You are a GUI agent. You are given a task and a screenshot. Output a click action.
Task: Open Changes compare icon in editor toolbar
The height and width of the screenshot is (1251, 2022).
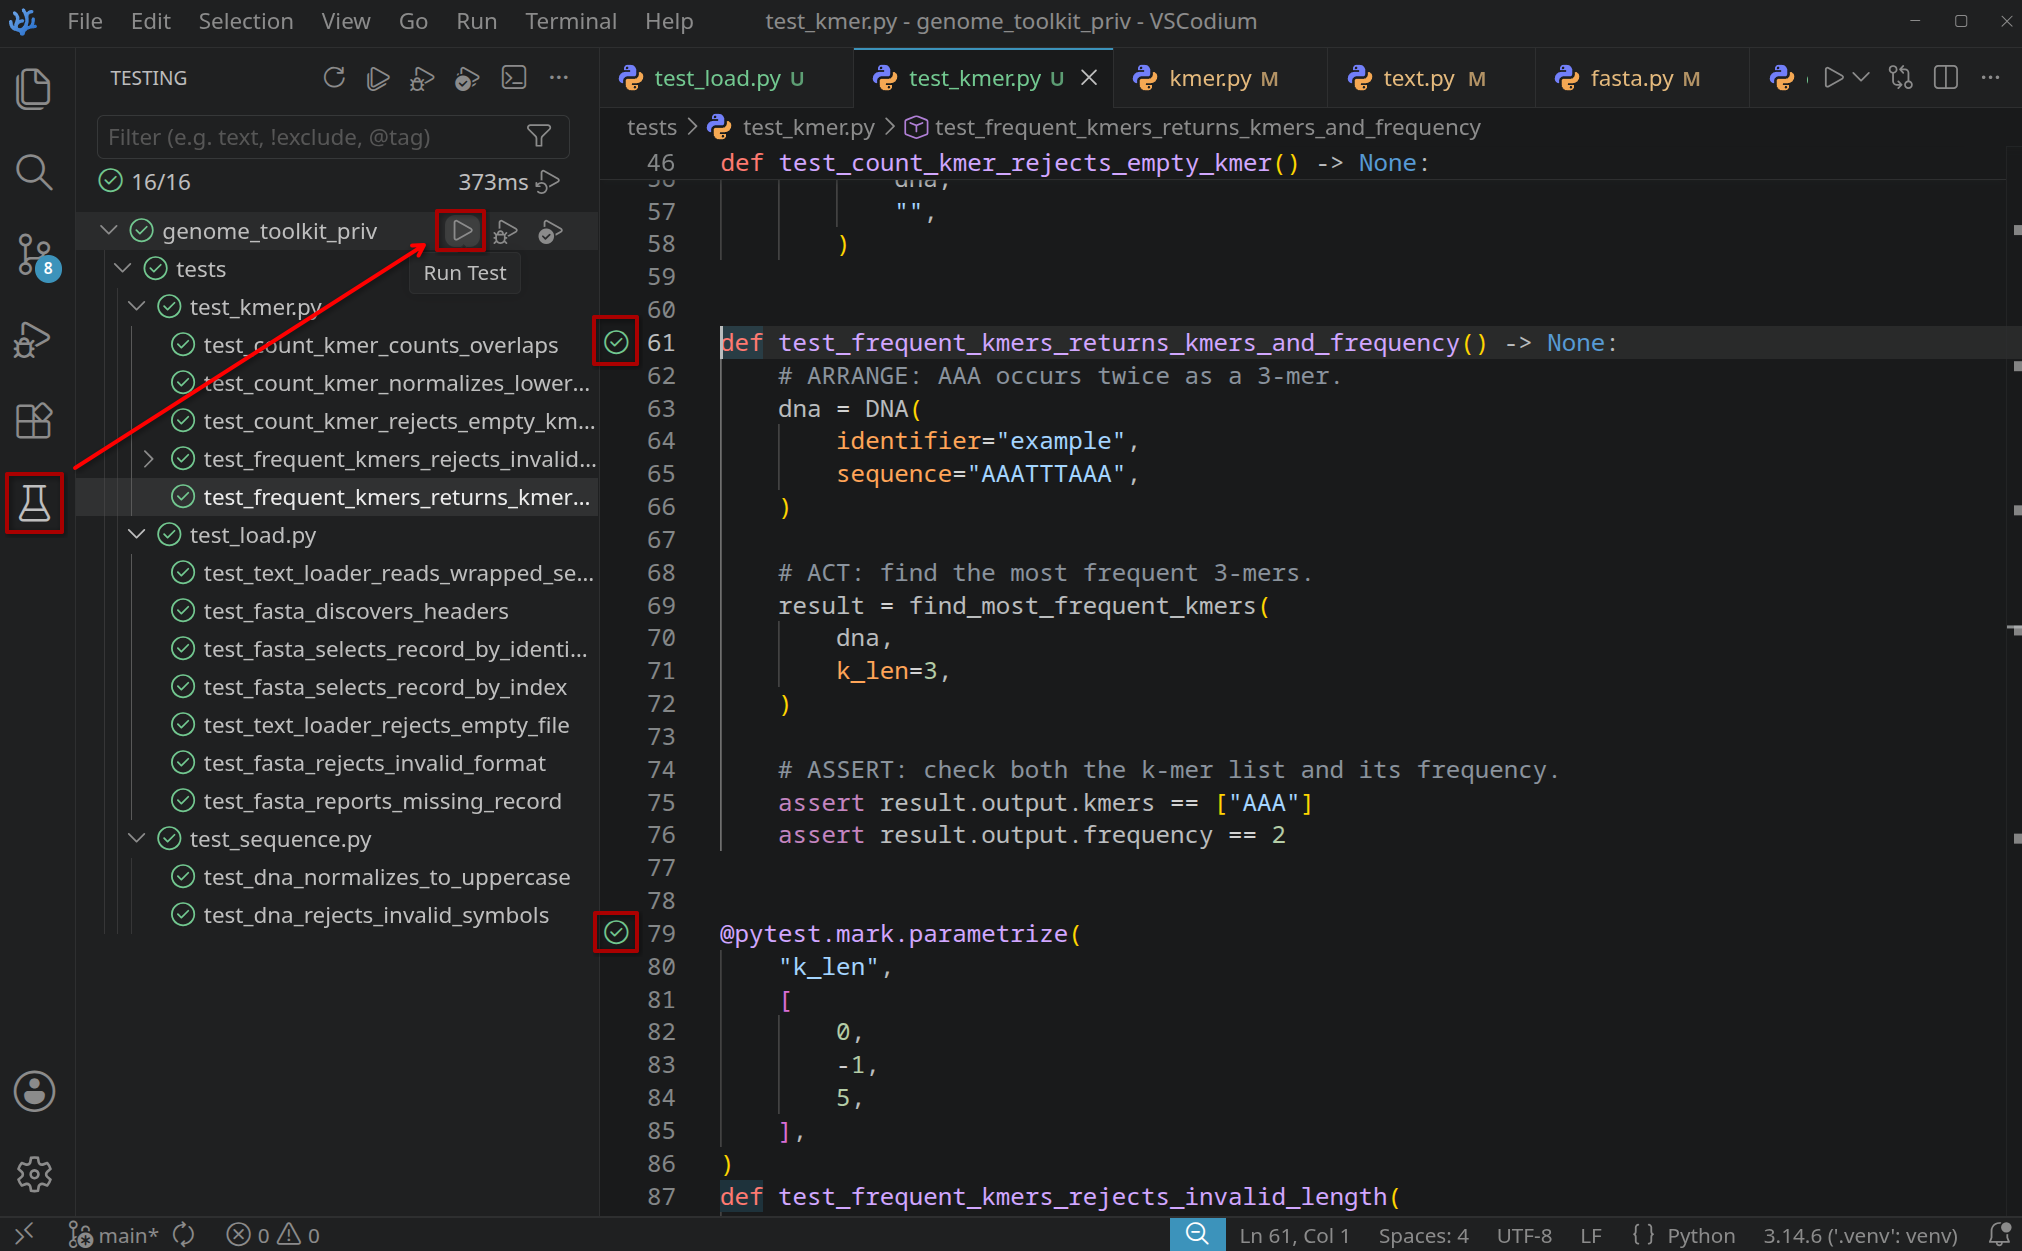[1901, 78]
